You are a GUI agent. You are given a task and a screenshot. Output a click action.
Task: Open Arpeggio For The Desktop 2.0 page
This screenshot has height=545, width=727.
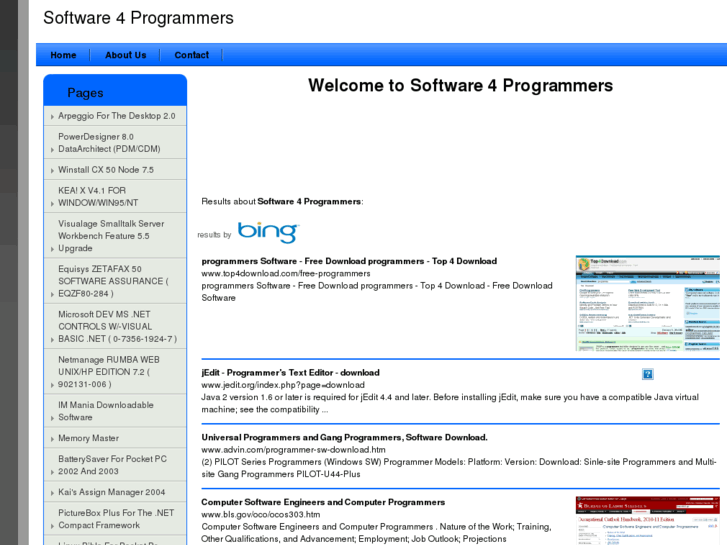(x=117, y=116)
